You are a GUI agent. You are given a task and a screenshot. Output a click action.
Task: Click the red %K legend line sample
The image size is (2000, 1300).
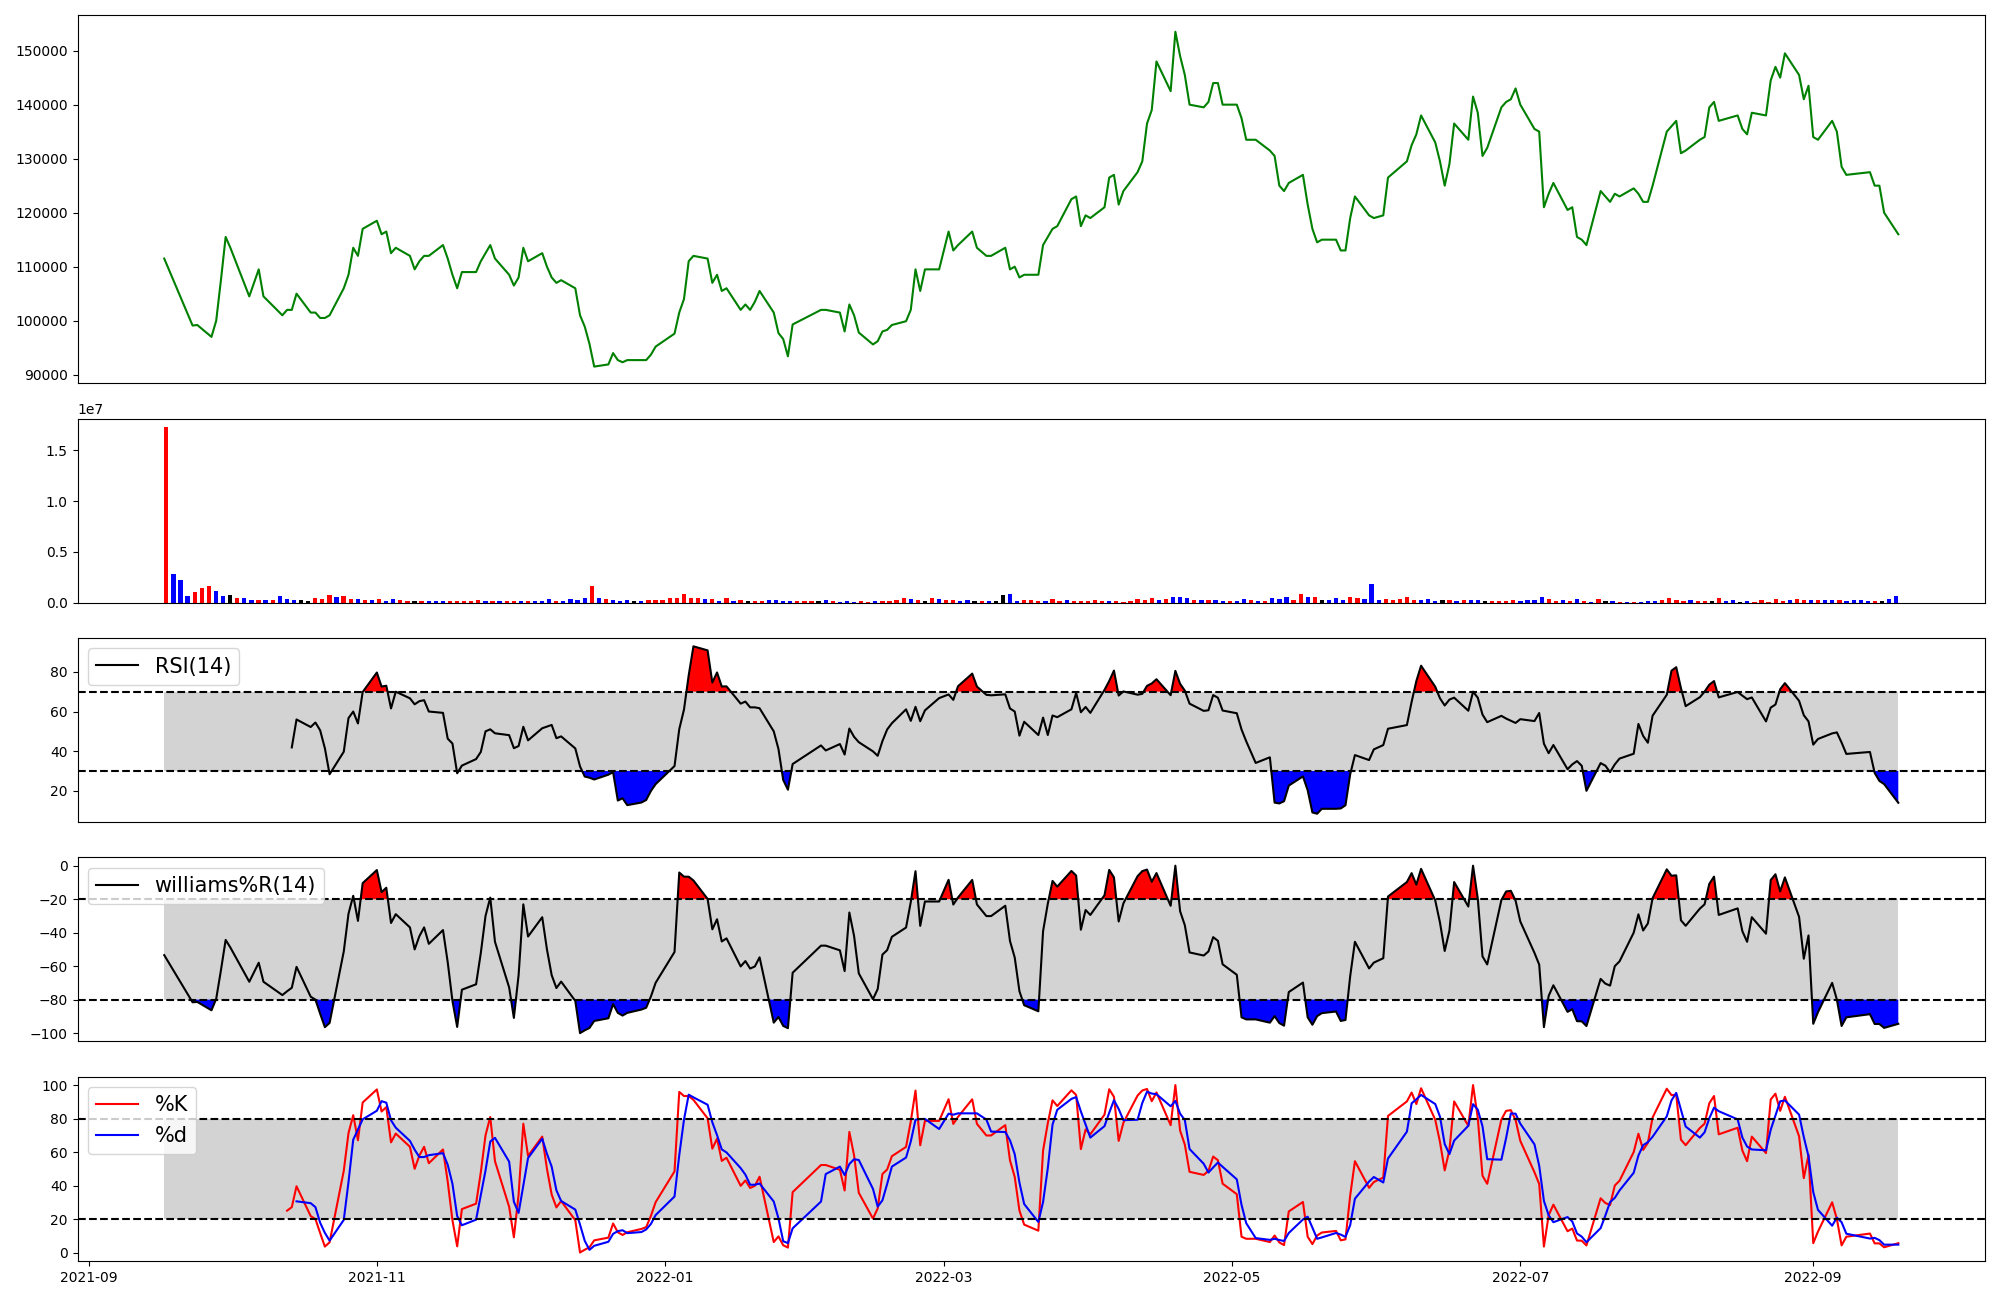click(115, 1104)
